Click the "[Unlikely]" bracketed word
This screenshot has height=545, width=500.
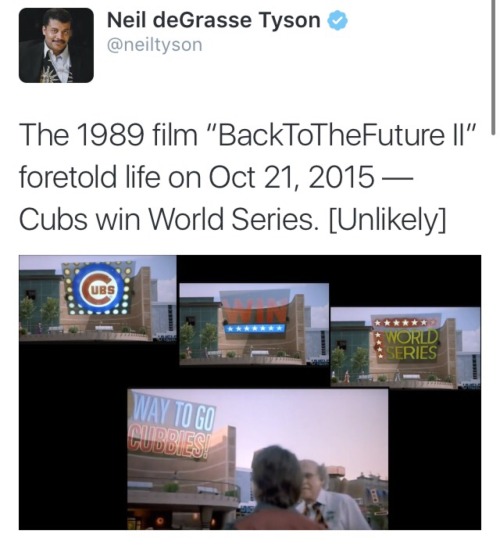(x=386, y=220)
